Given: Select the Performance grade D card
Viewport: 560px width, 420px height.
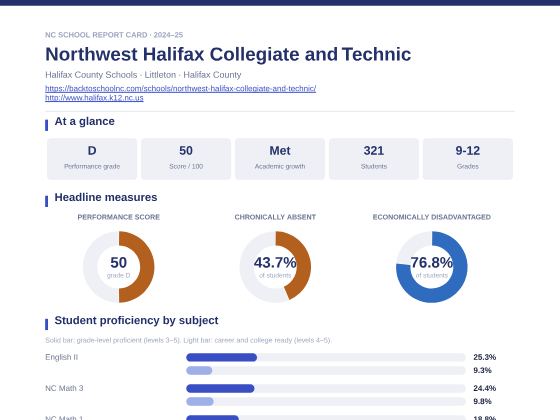Looking at the screenshot, I should click(92, 159).
